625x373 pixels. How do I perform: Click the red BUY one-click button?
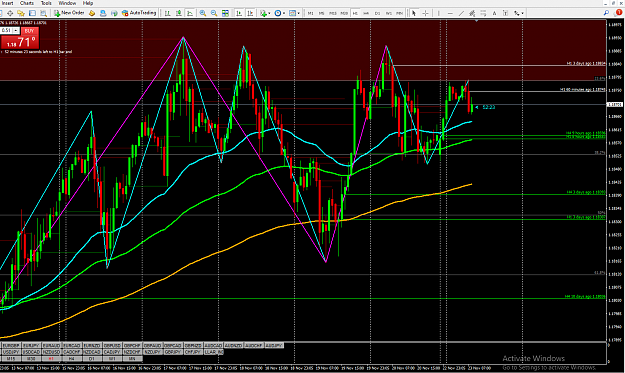coord(29,31)
